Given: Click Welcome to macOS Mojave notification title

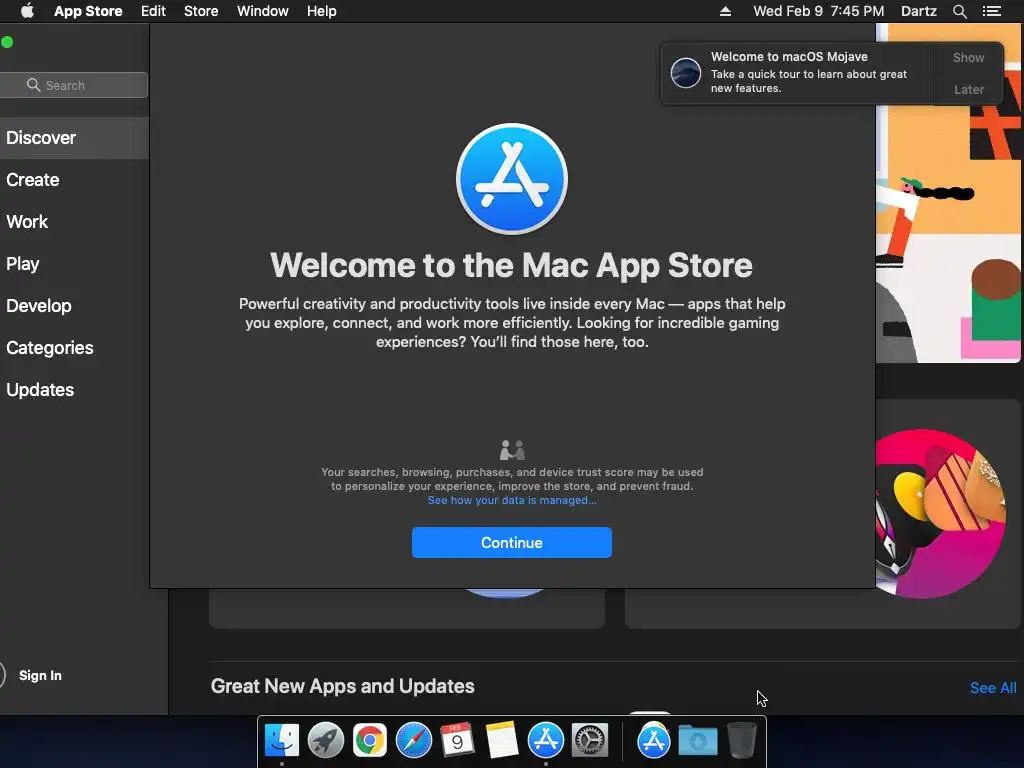Looking at the screenshot, I should click(x=789, y=57).
